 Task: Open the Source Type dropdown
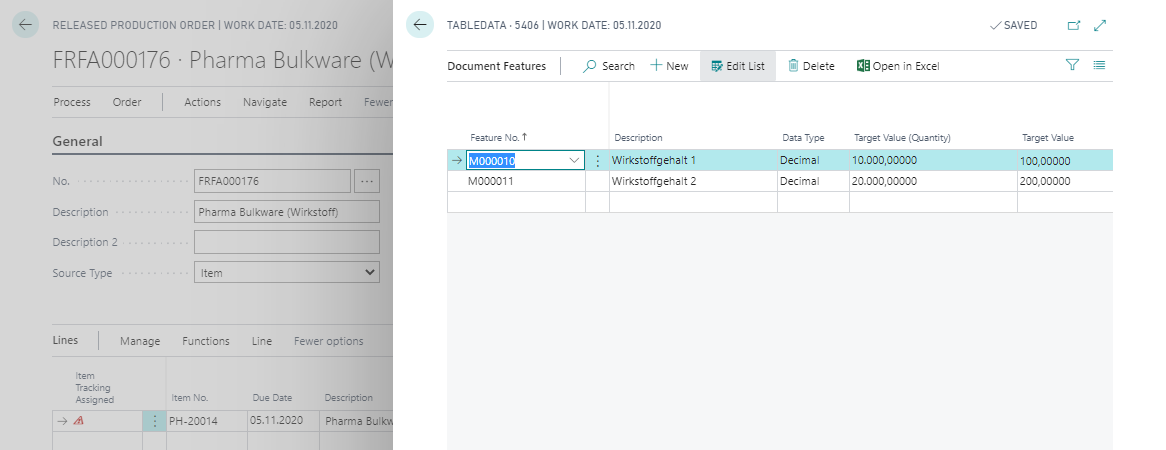click(x=287, y=272)
